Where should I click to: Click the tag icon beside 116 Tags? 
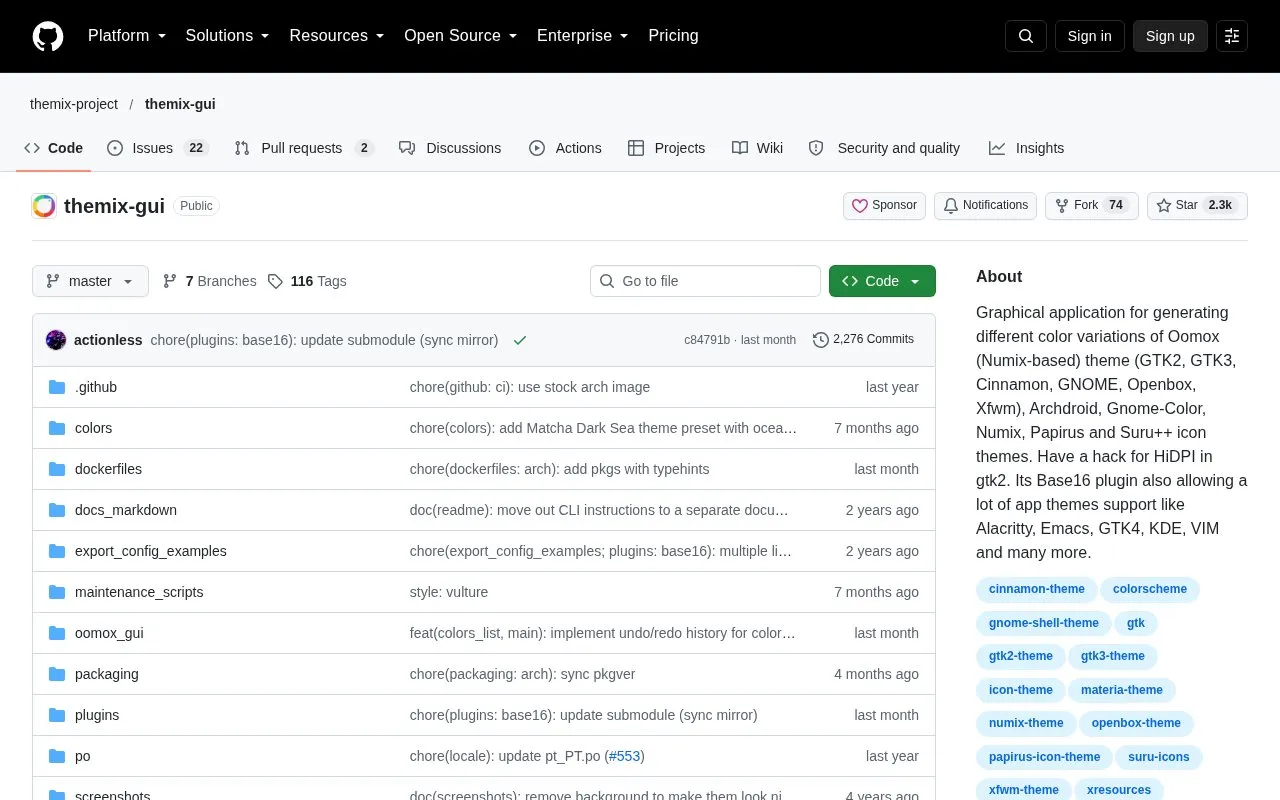coord(275,281)
